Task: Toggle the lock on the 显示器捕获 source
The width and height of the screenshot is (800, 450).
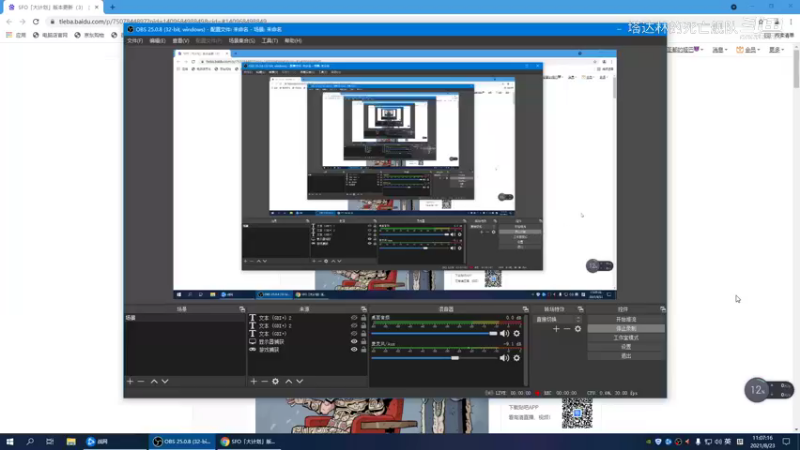Action: pyautogui.click(x=363, y=341)
